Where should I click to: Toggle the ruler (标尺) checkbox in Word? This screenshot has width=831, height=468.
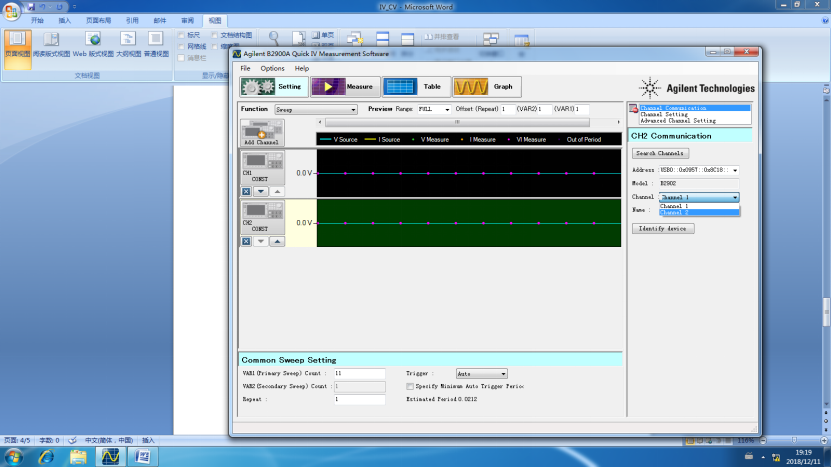(x=181, y=35)
